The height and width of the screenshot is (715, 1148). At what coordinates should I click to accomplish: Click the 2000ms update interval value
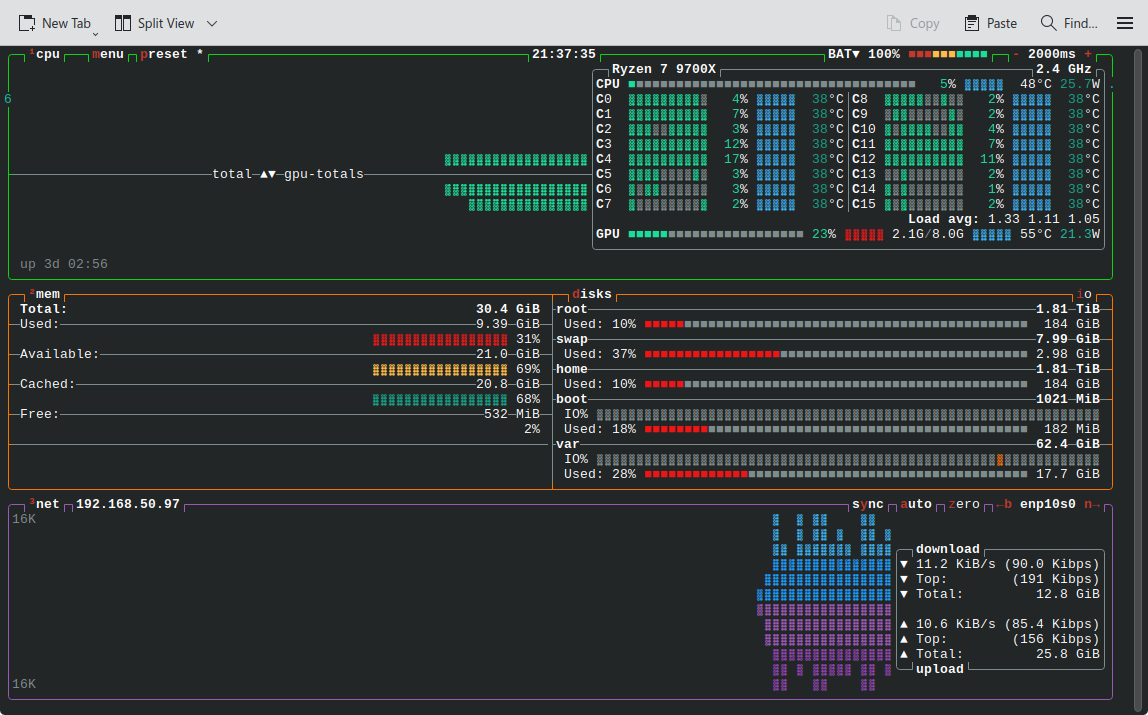[x=1051, y=54]
